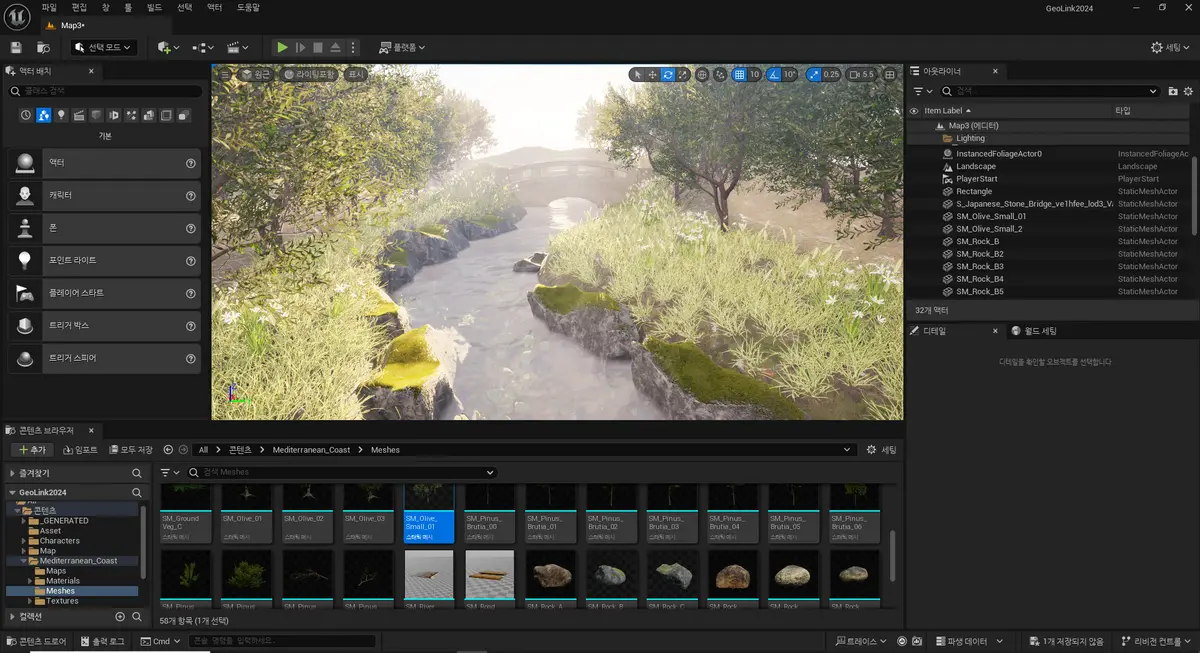
Task: Toggle rotation angle snapping in viewport
Action: coord(774,74)
